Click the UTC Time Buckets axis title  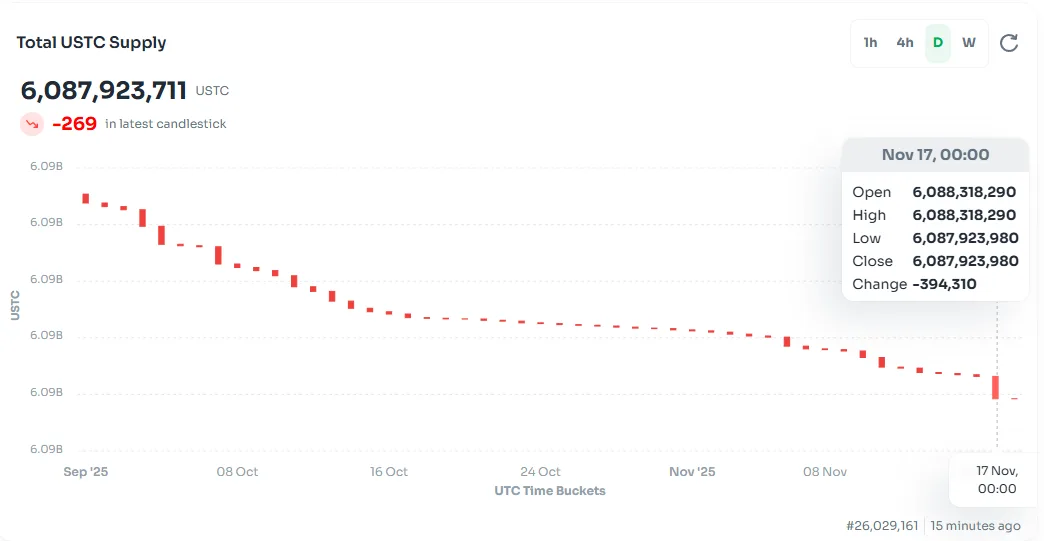coord(549,491)
